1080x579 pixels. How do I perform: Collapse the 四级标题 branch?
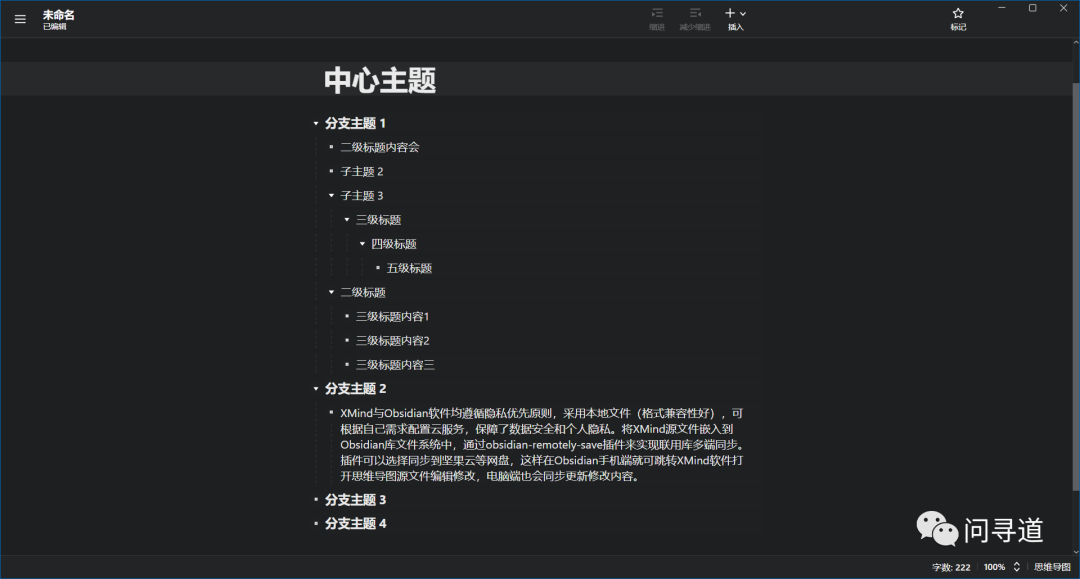[361, 243]
